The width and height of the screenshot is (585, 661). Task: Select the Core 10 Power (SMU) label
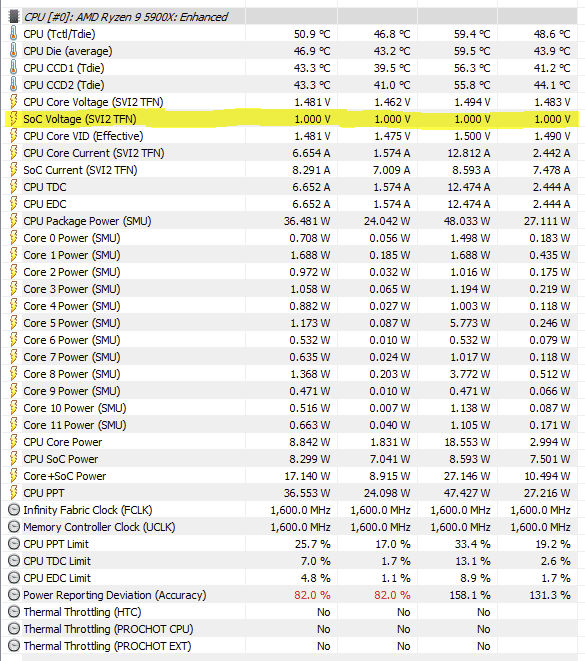point(75,408)
